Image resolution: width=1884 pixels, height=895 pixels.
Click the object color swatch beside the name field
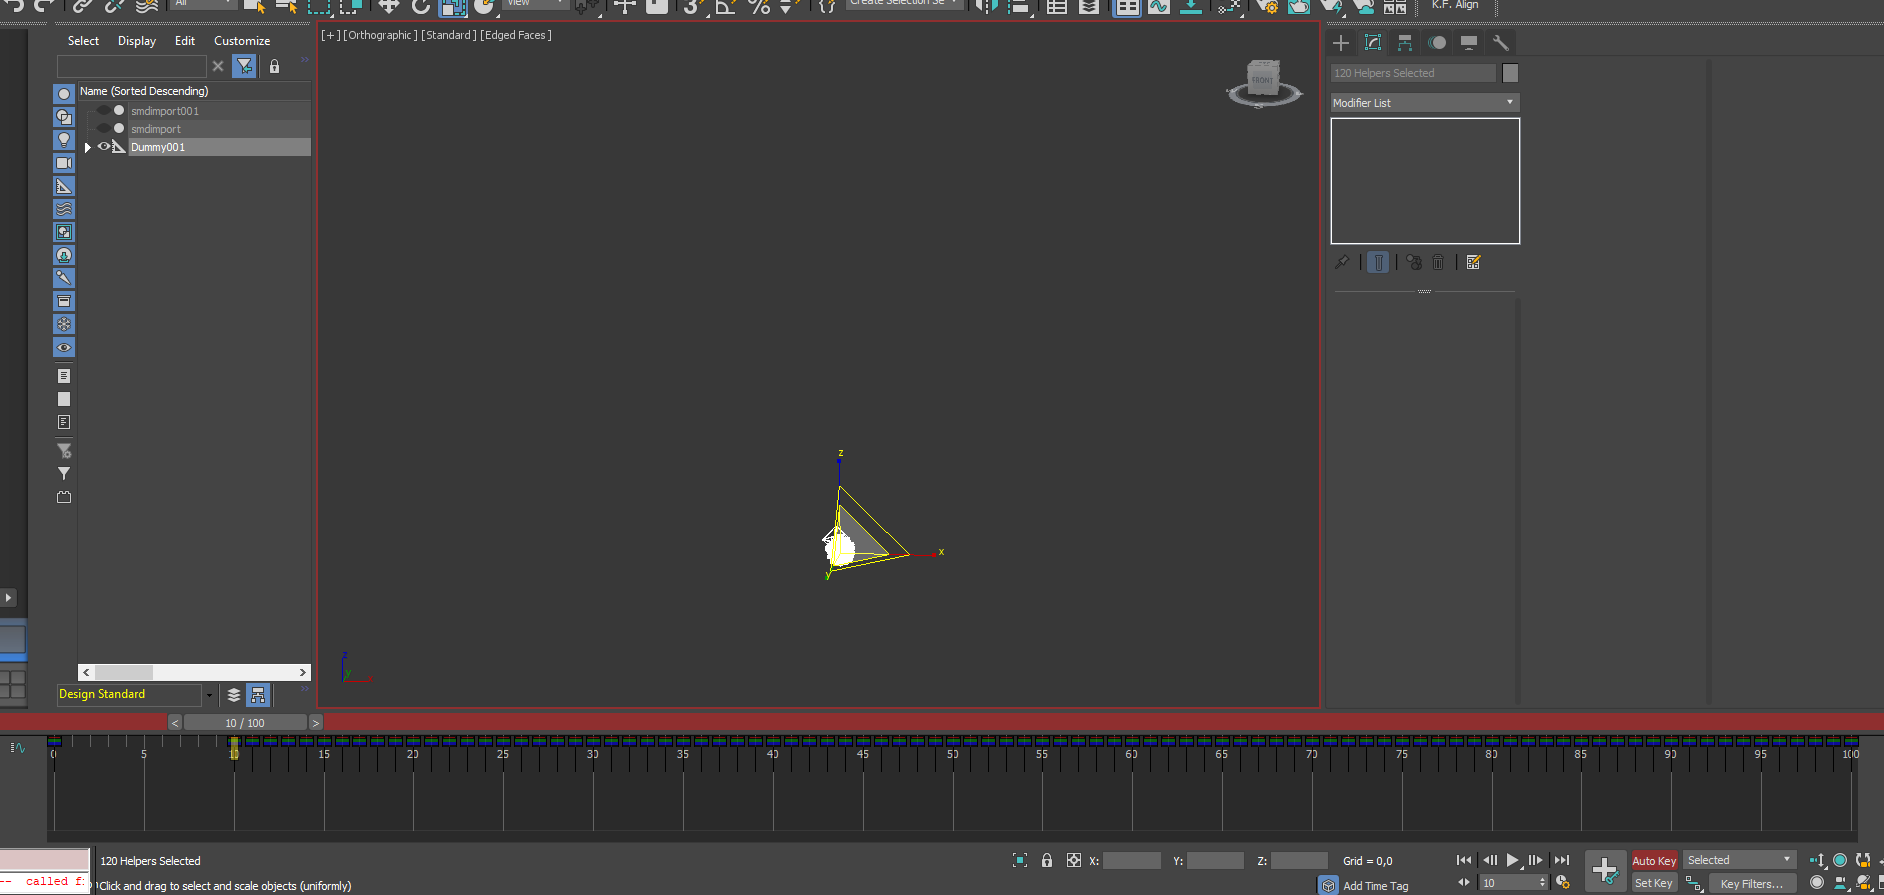1510,73
